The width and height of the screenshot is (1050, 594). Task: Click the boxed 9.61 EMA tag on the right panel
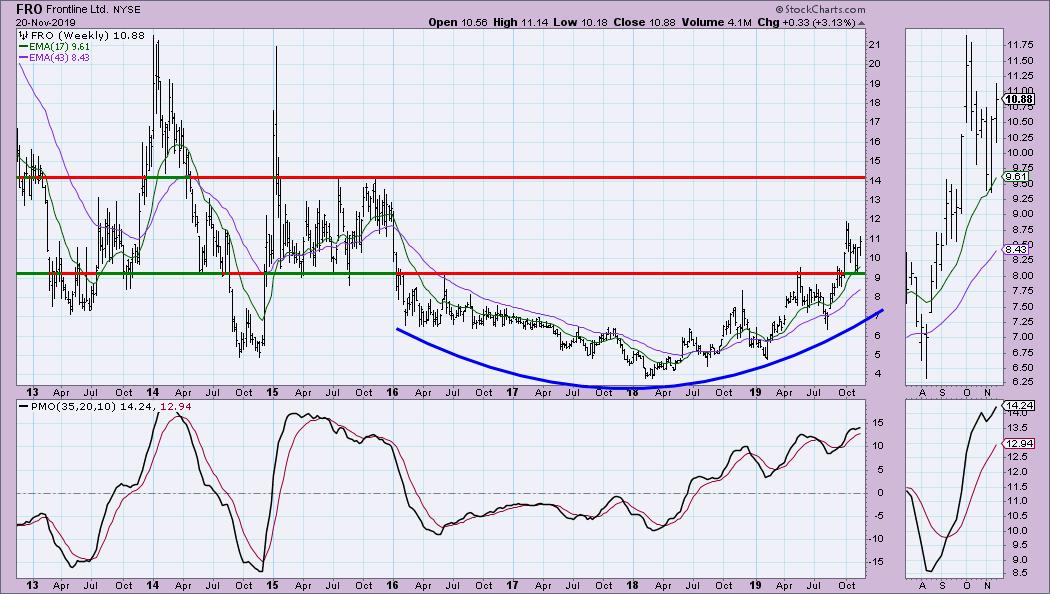(1016, 177)
